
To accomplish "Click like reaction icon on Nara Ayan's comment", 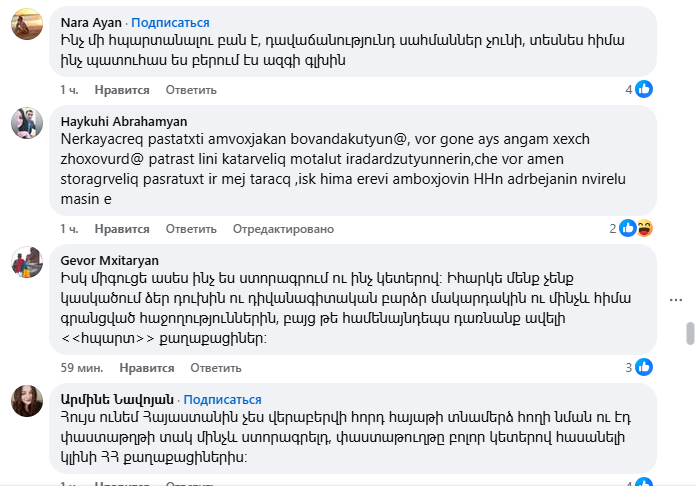I will 644,89.
